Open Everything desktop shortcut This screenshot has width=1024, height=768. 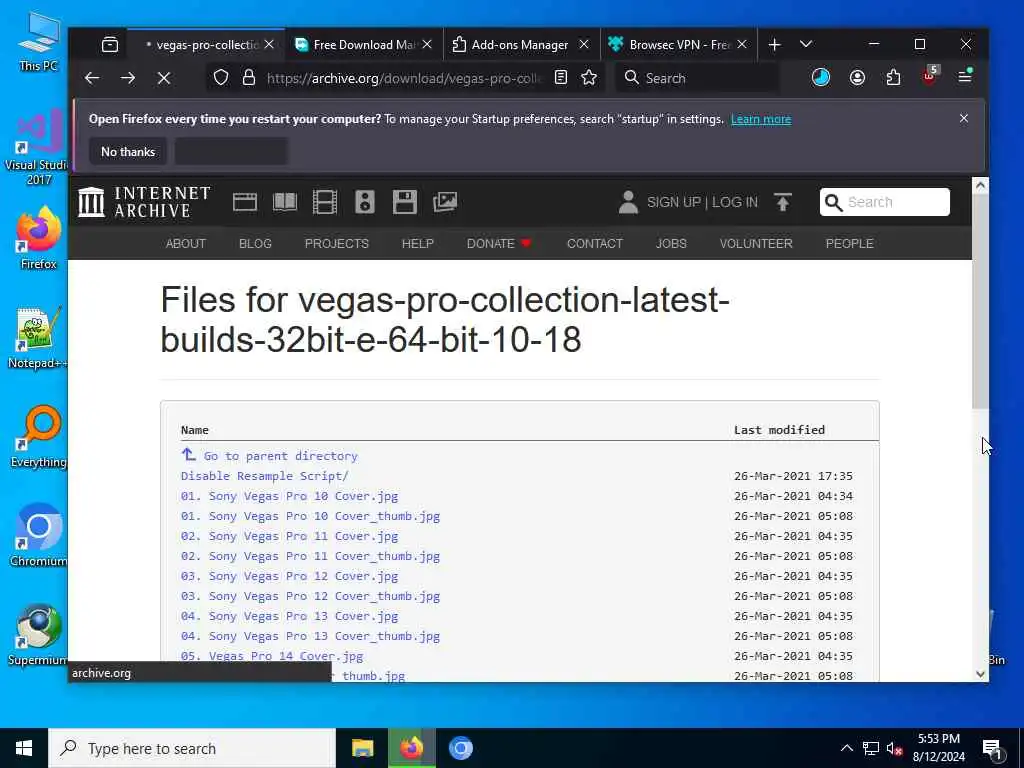38,437
